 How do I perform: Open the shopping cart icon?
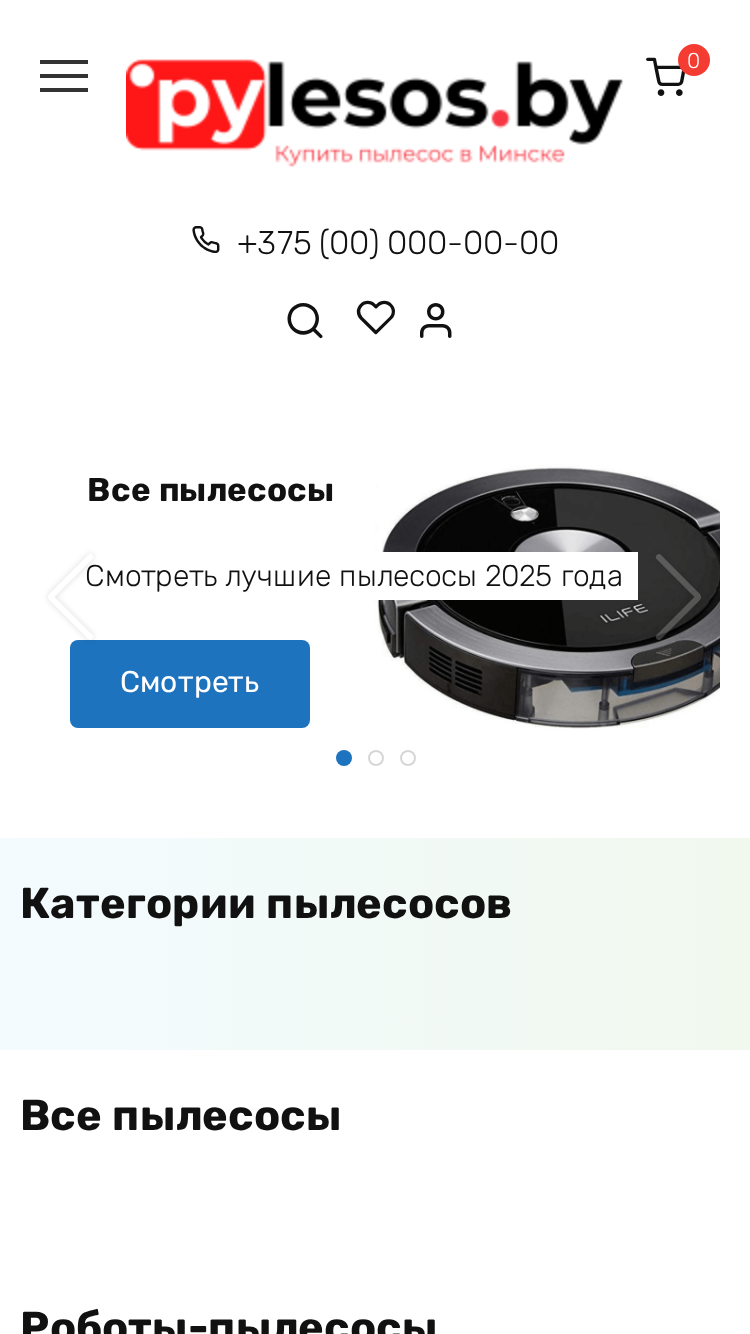tap(666, 77)
